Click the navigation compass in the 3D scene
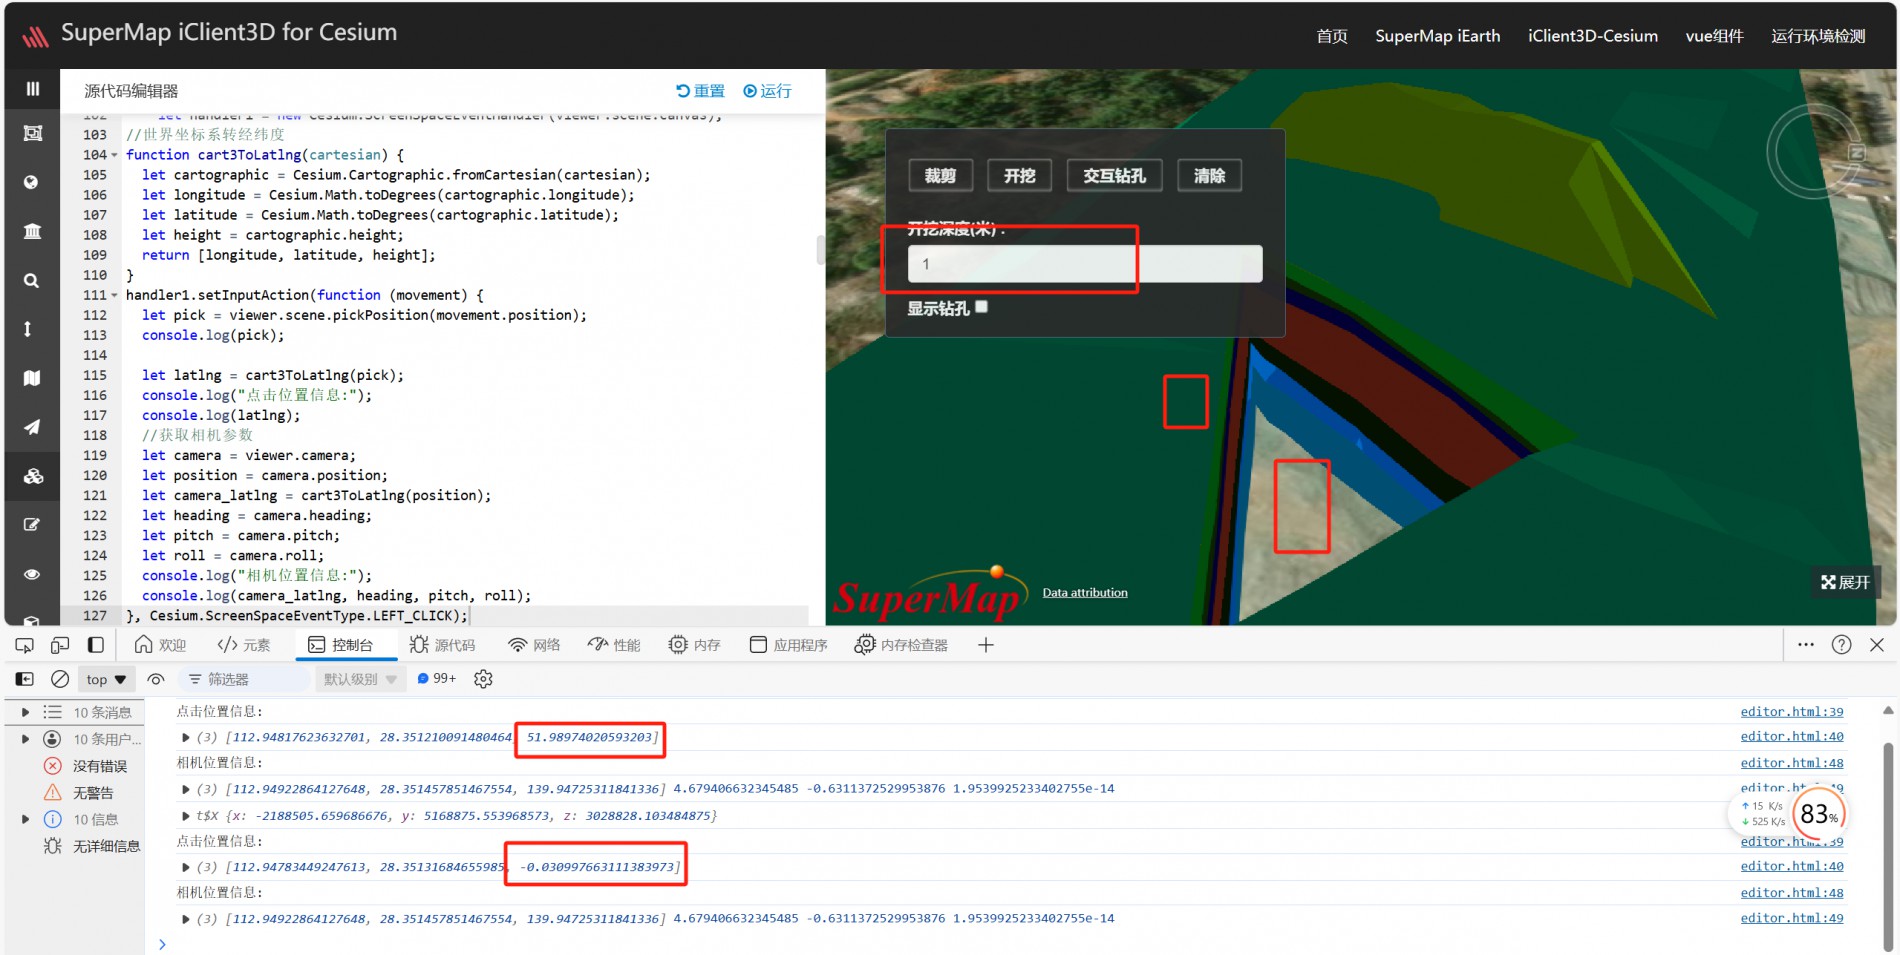 click(1814, 153)
